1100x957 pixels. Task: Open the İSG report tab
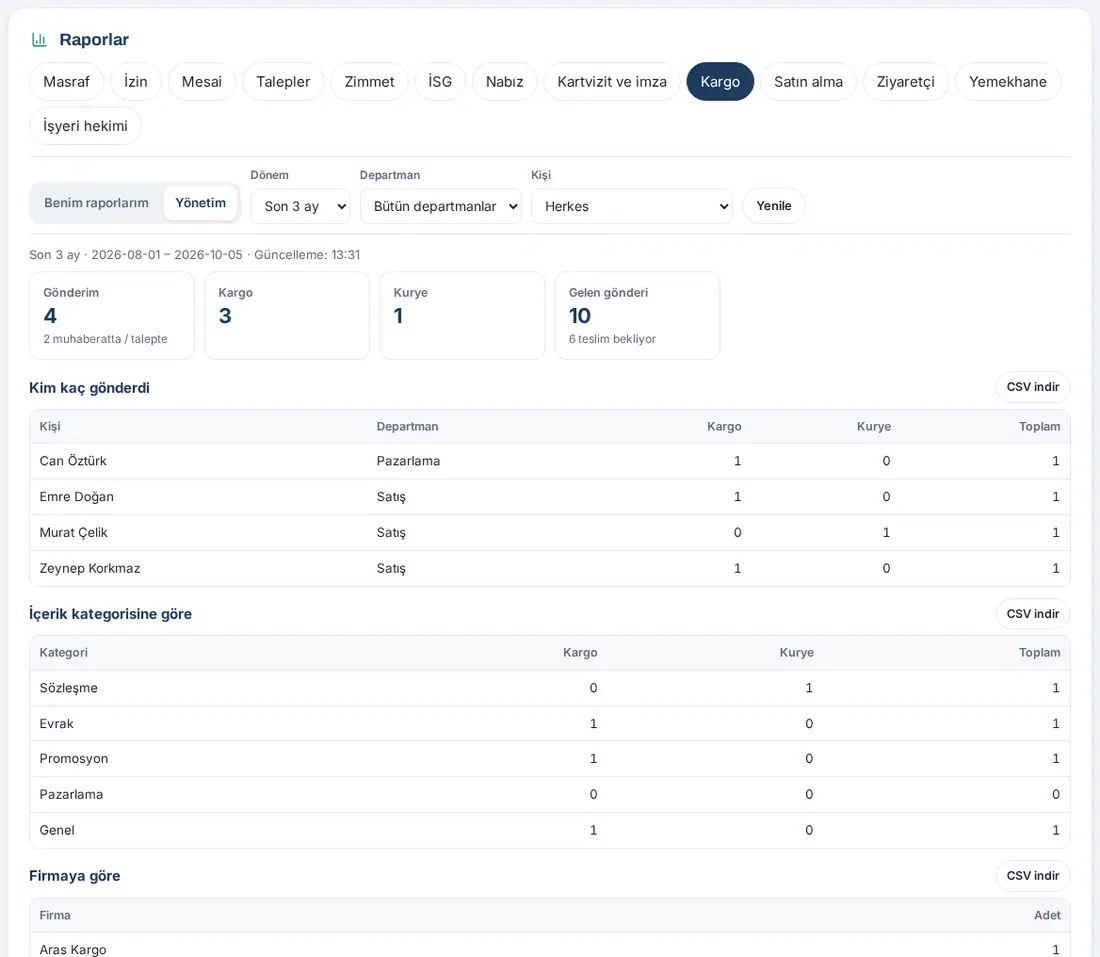440,81
